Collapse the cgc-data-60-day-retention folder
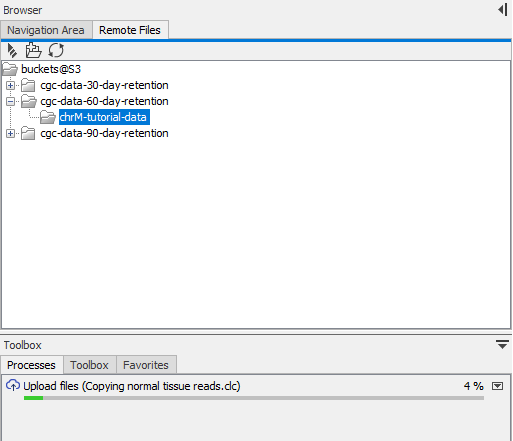This screenshot has height=441, width=513. coord(10,101)
